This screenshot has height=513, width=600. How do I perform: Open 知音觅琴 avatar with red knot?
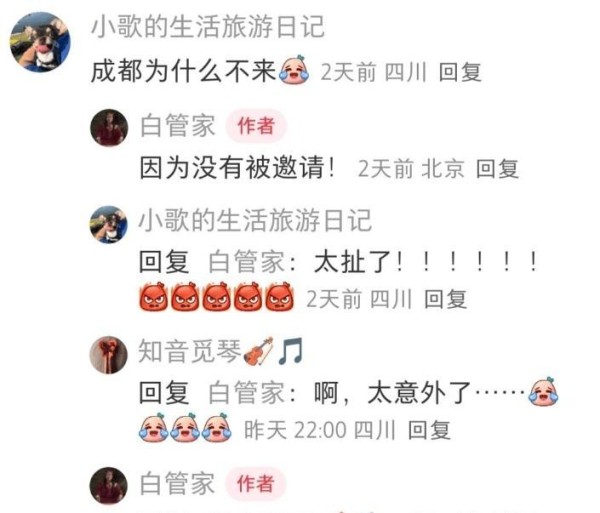click(108, 355)
